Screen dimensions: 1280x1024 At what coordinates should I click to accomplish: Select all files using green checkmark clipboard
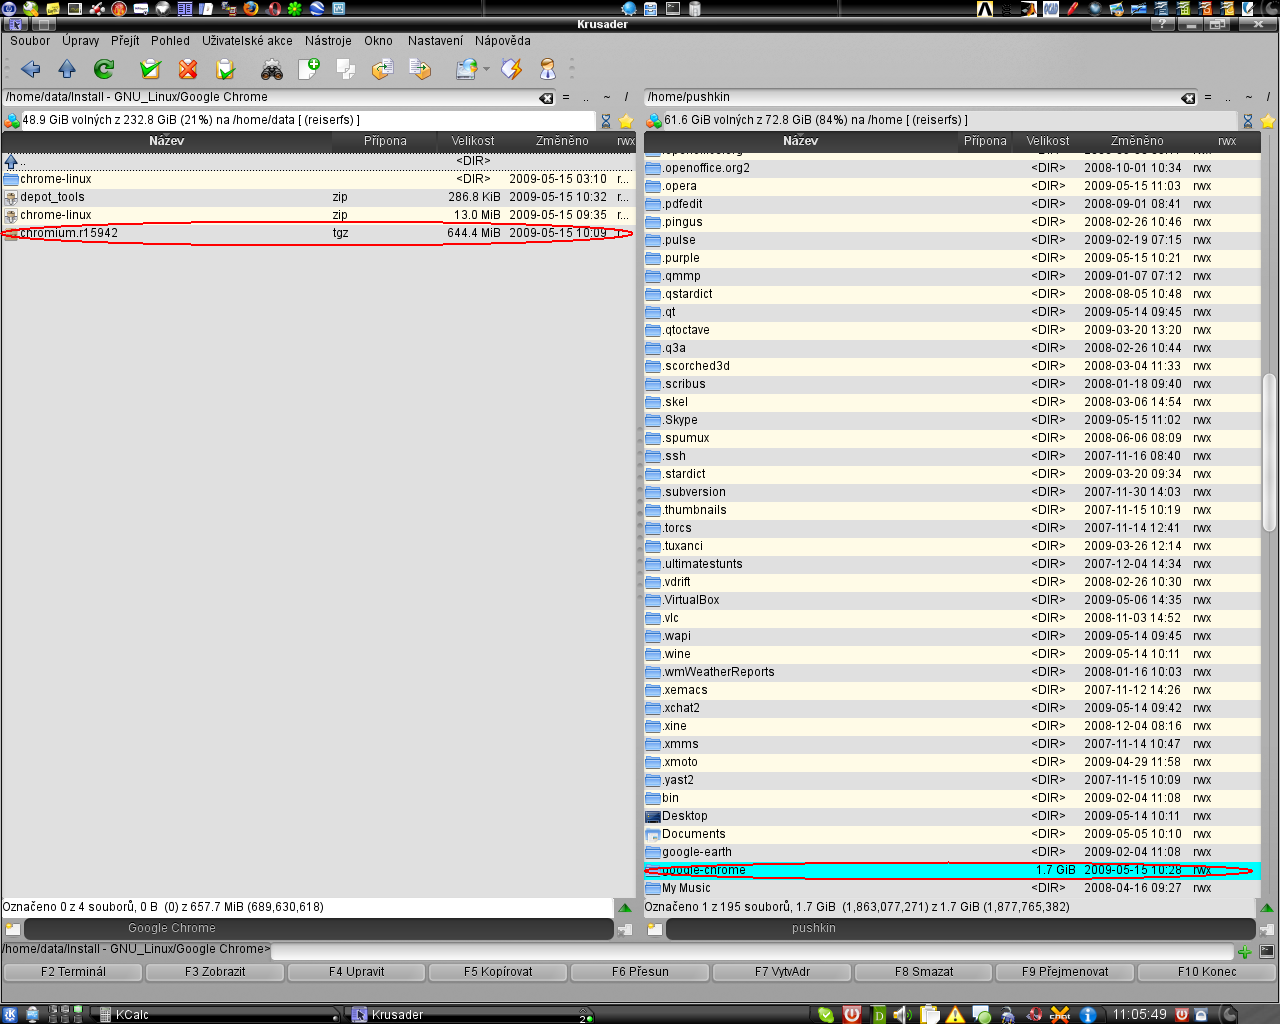tap(150, 69)
